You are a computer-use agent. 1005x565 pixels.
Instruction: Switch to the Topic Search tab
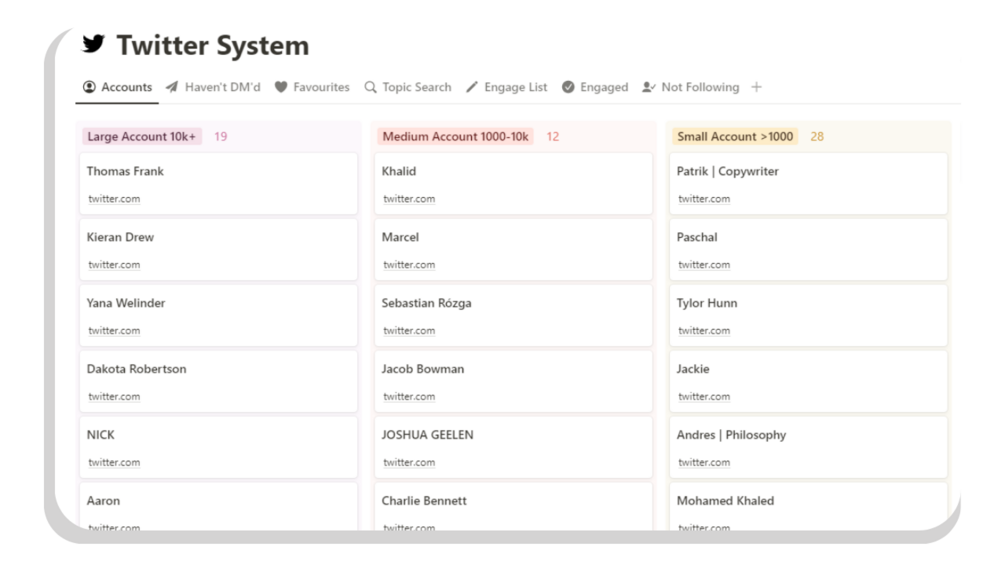(408, 86)
